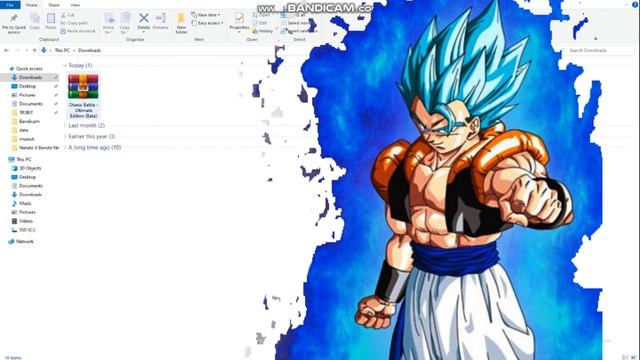Click Select none in Select group

[295, 23]
